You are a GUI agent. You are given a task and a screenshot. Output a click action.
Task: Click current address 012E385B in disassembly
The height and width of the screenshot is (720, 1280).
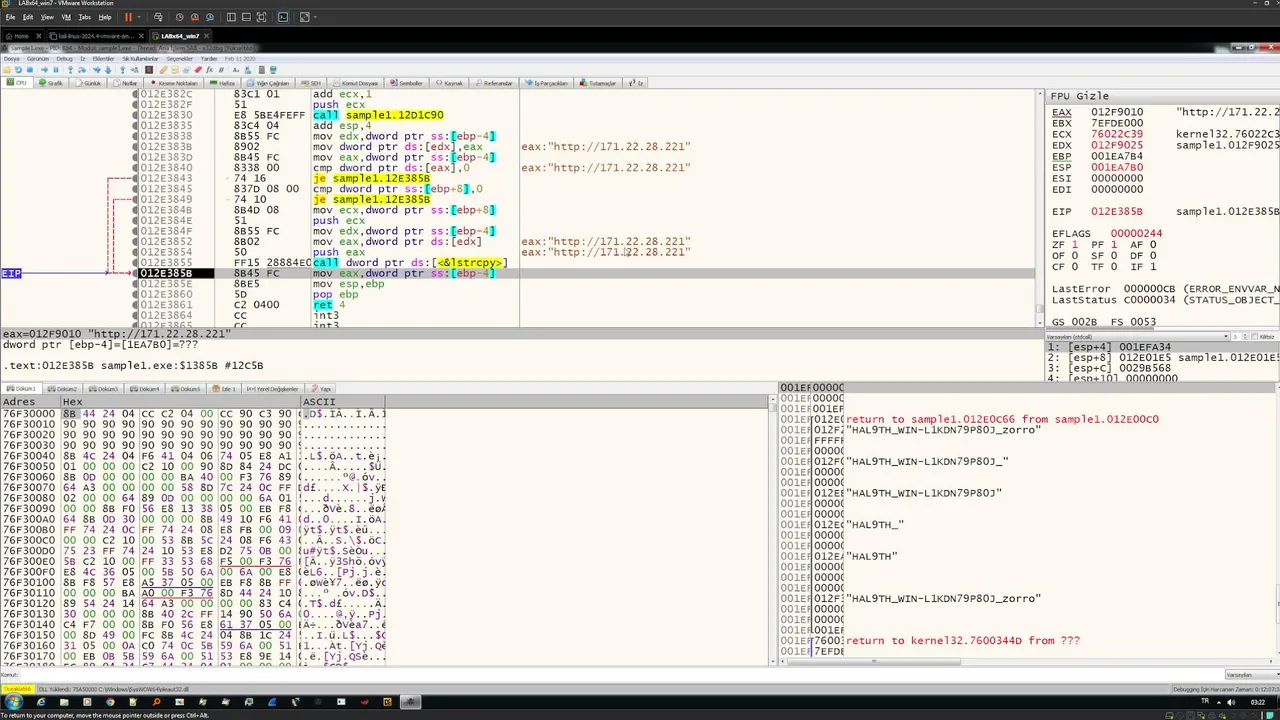pos(166,273)
